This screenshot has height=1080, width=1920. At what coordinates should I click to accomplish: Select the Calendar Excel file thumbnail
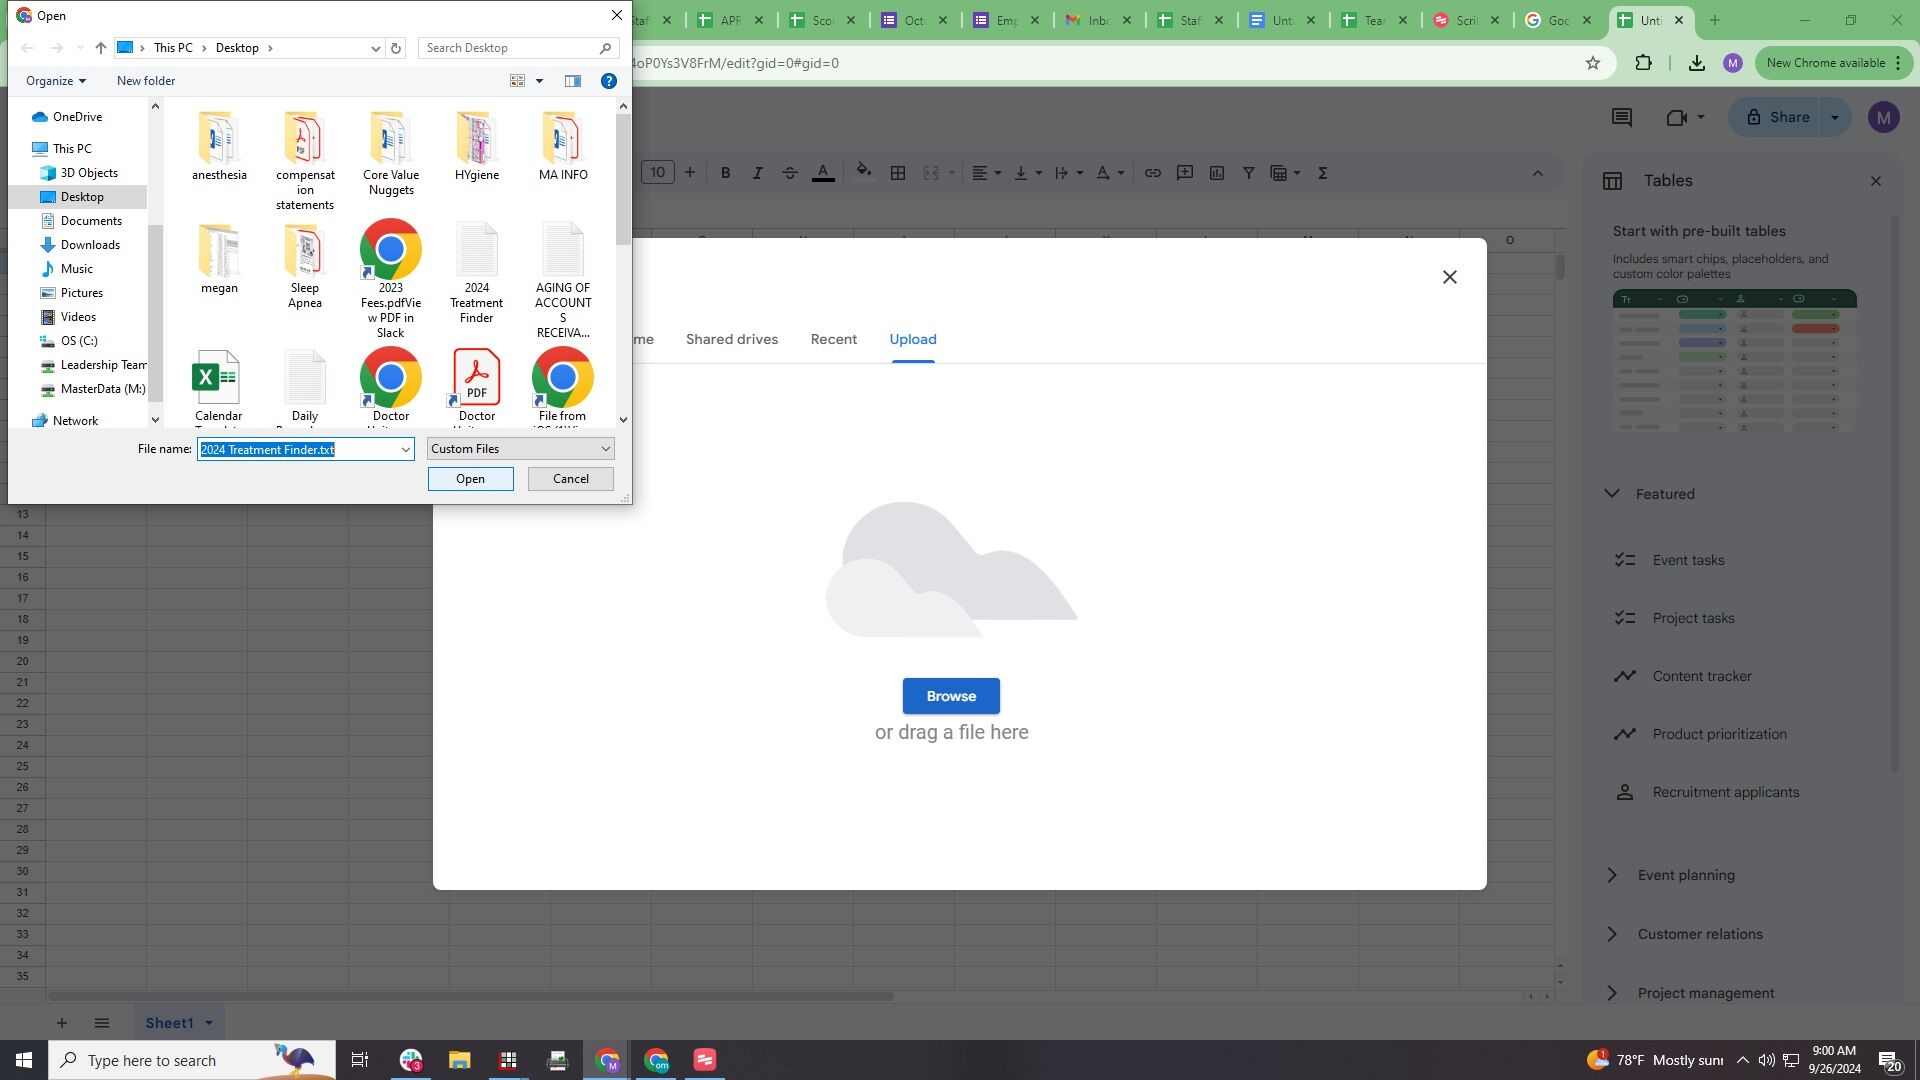click(x=218, y=377)
